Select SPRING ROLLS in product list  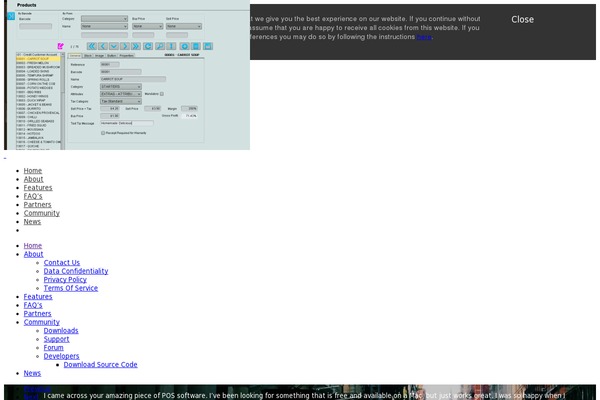(x=38, y=80)
